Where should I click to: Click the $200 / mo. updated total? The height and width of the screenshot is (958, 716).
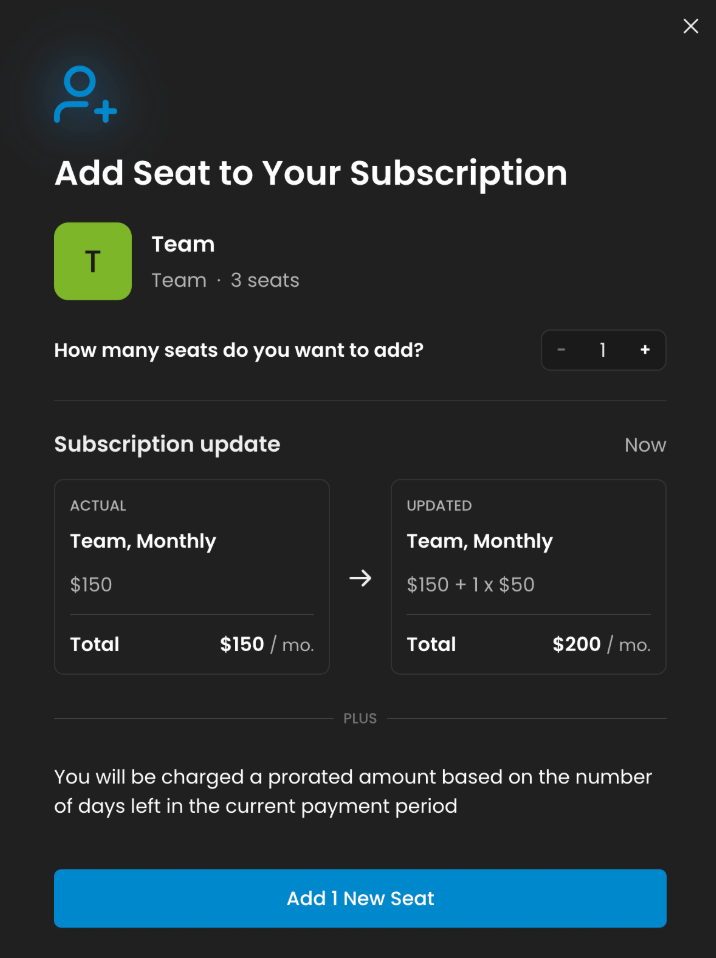(x=602, y=644)
